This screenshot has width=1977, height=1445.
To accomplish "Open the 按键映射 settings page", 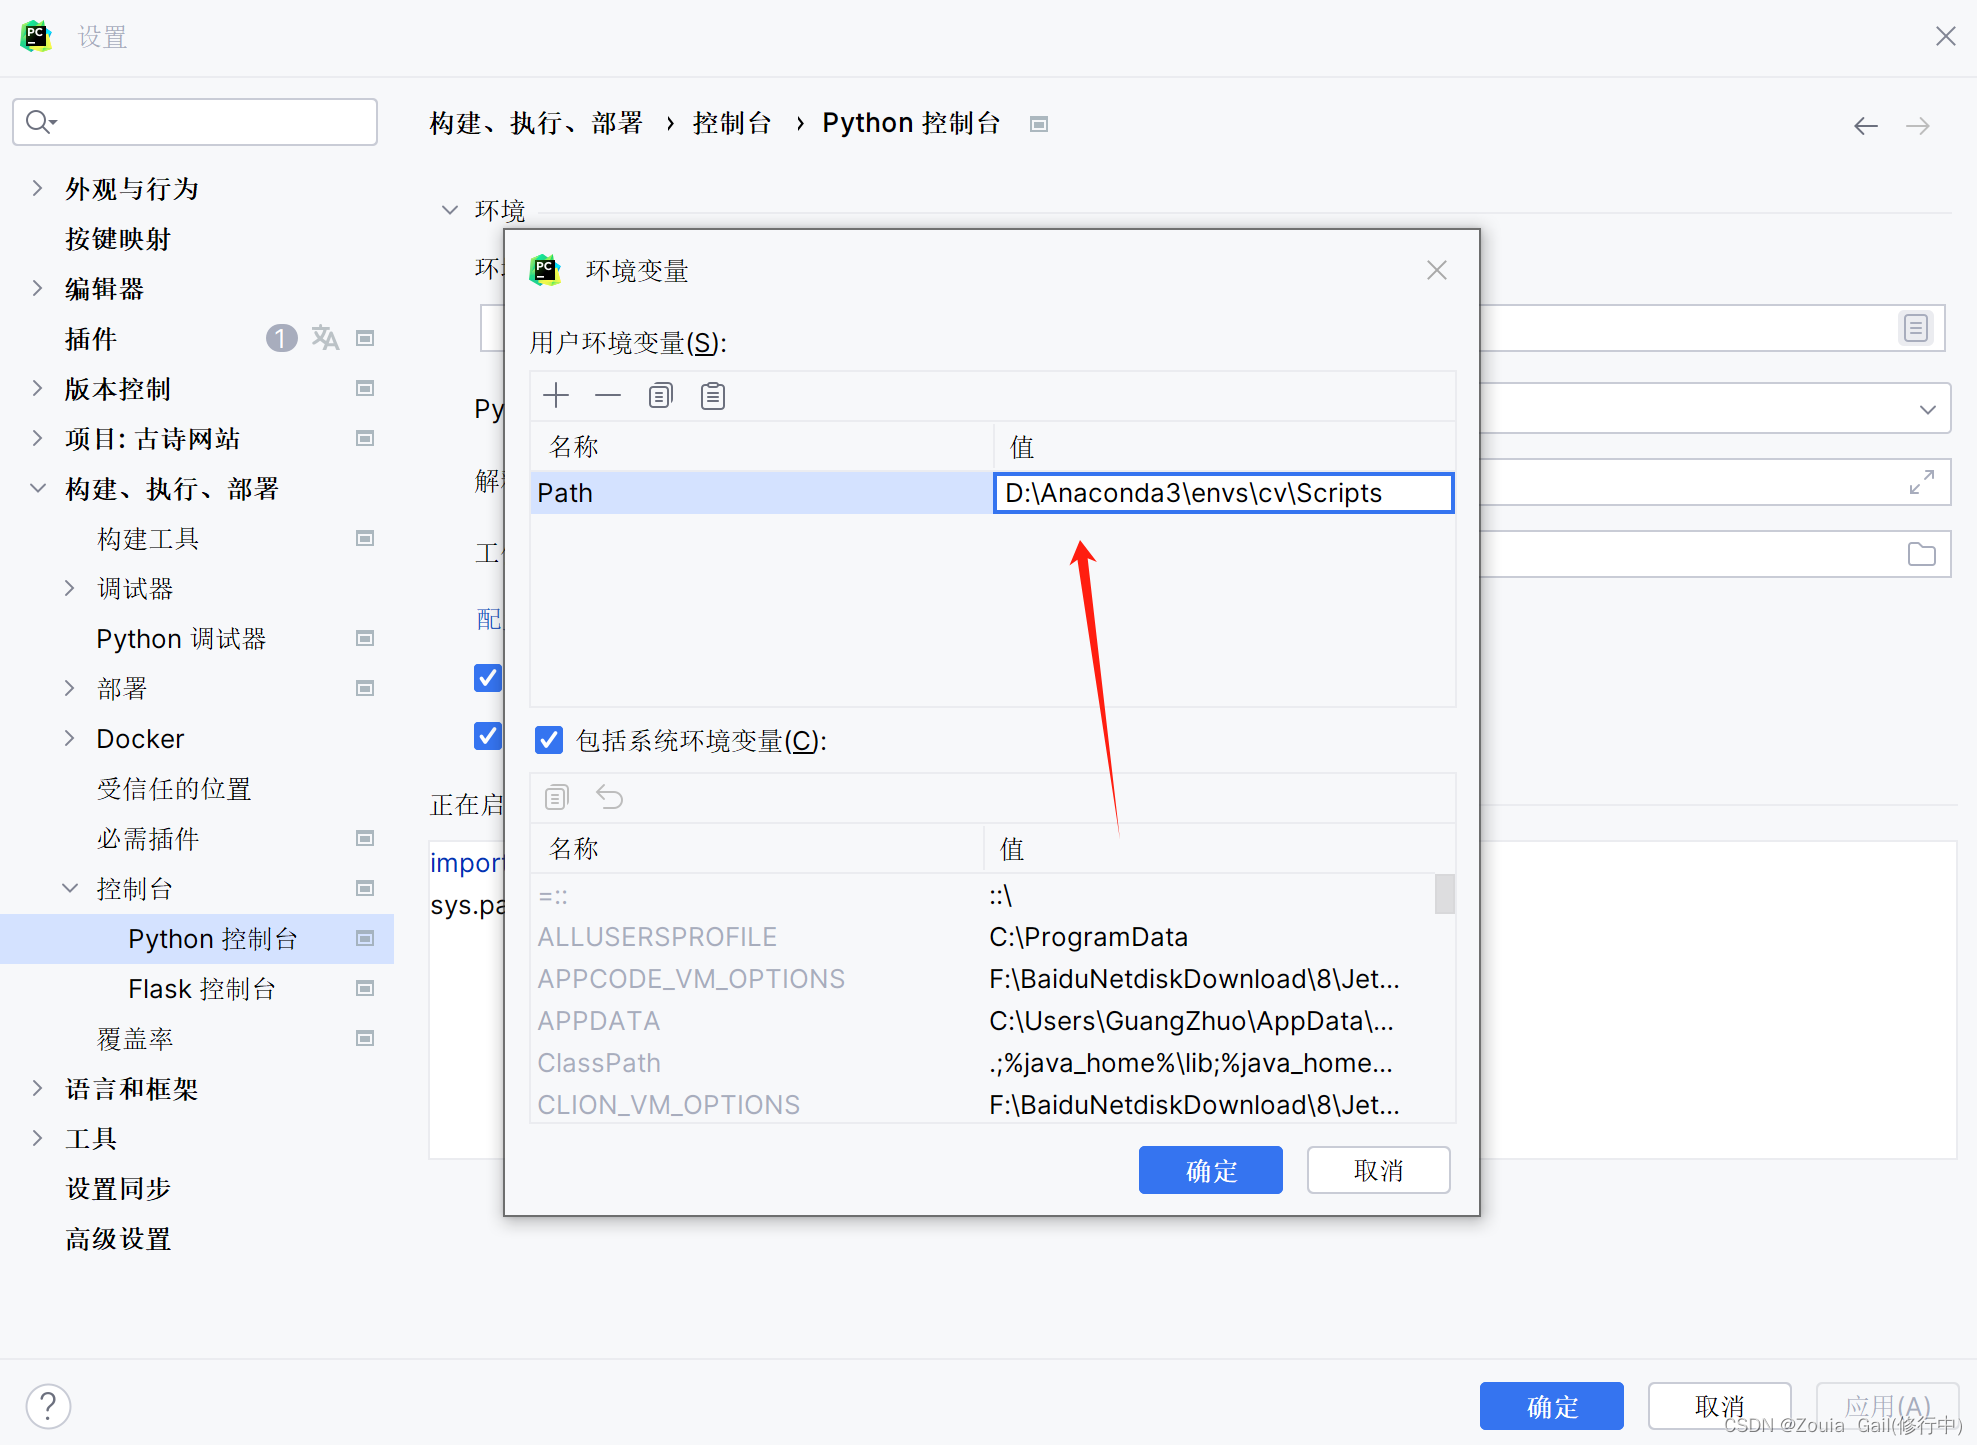I will click(x=118, y=239).
